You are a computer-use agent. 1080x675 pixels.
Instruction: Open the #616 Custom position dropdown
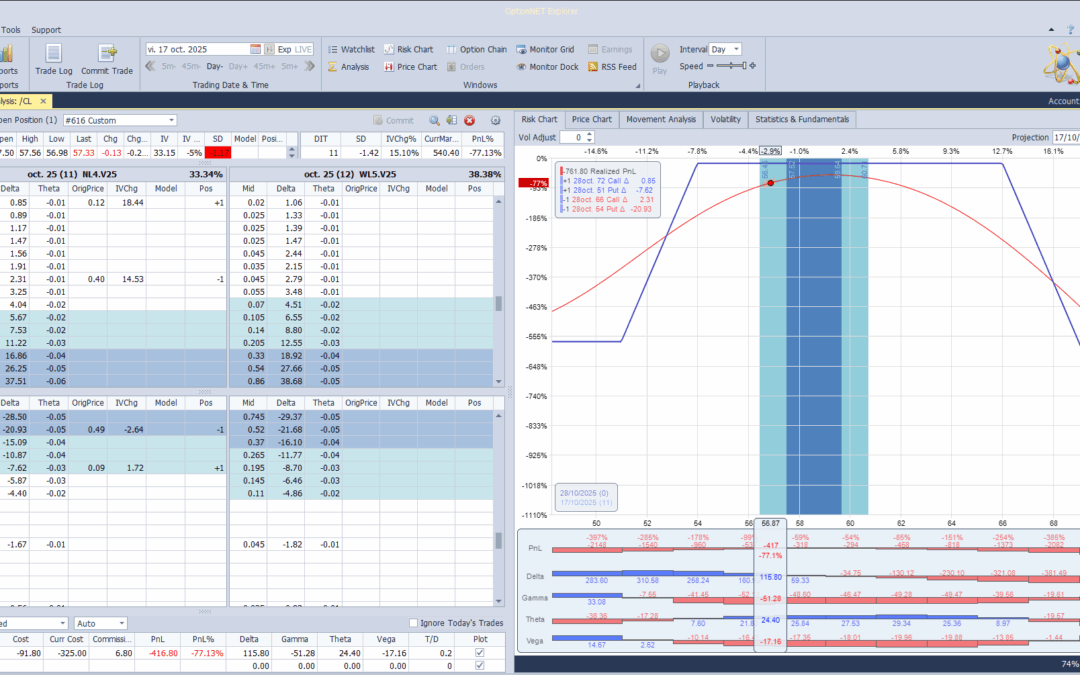pos(172,121)
